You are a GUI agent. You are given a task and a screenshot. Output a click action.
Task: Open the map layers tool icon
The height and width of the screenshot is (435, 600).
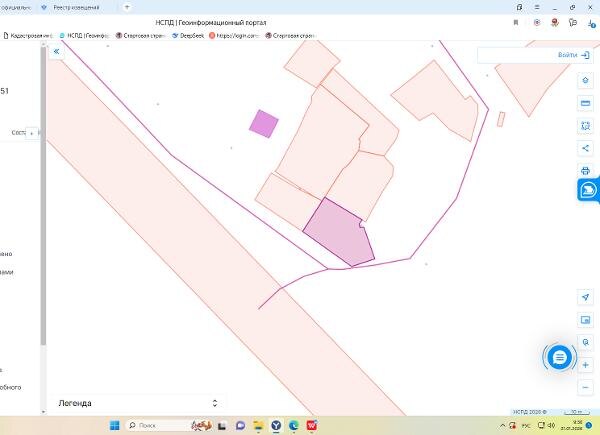tap(585, 80)
